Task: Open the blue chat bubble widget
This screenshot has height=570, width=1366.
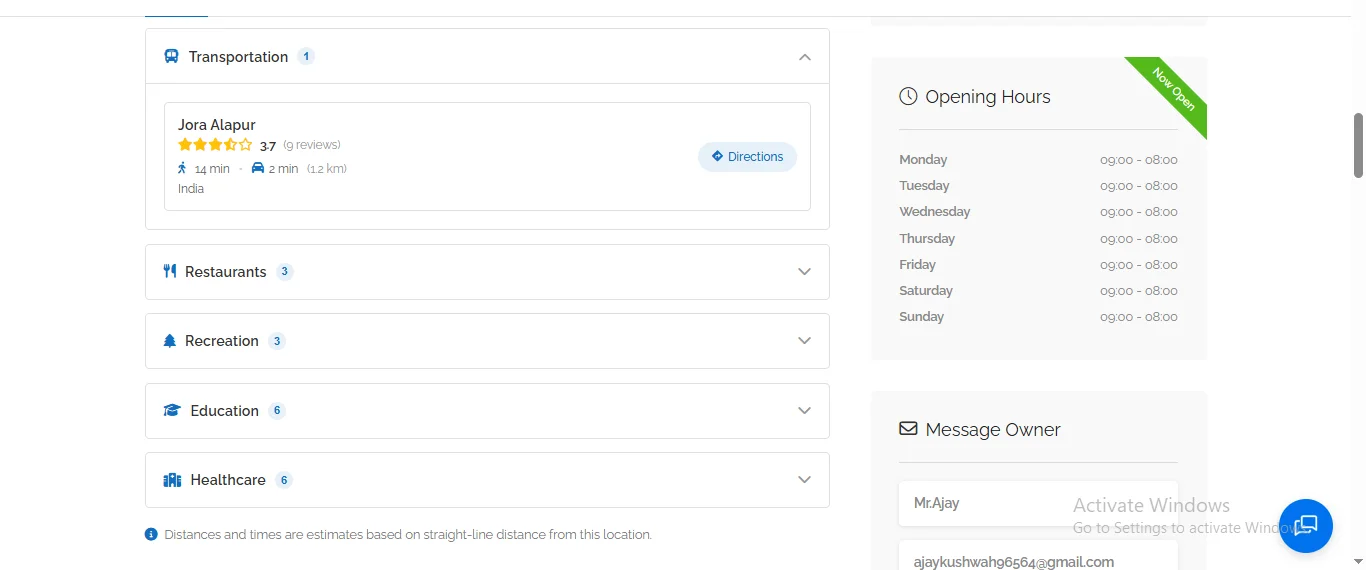Action: (1306, 526)
